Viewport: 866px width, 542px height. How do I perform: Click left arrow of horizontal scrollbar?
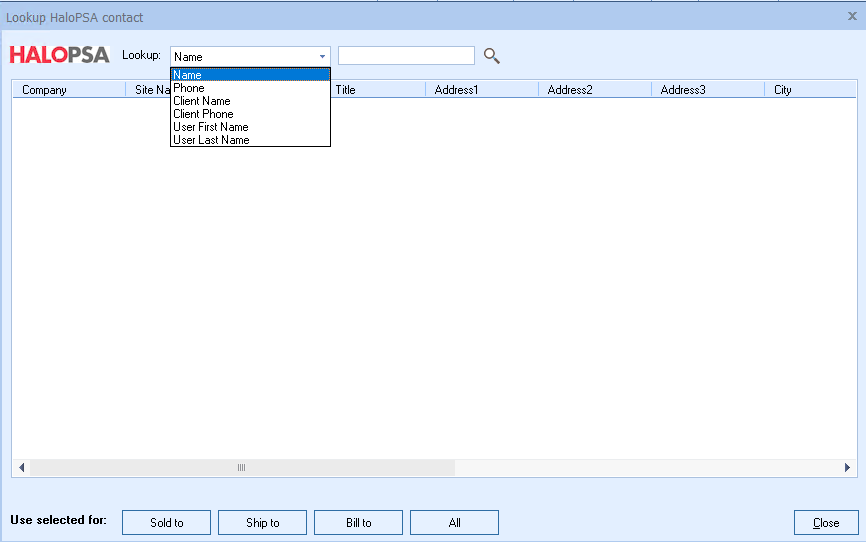pos(22,468)
